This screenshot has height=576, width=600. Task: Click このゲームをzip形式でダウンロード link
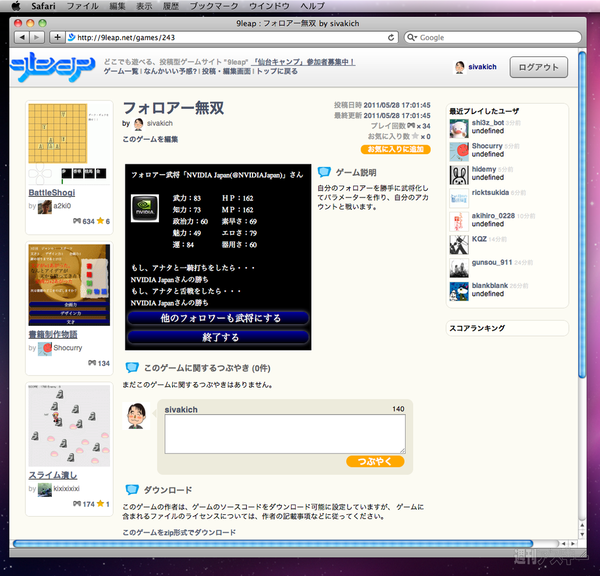coord(179,532)
